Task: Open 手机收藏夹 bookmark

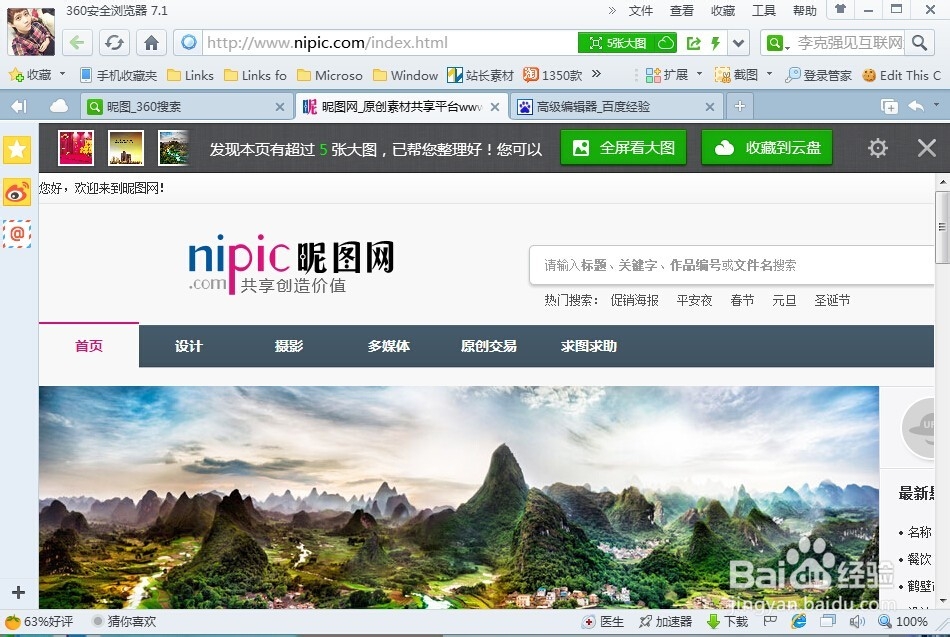Action: tap(119, 75)
